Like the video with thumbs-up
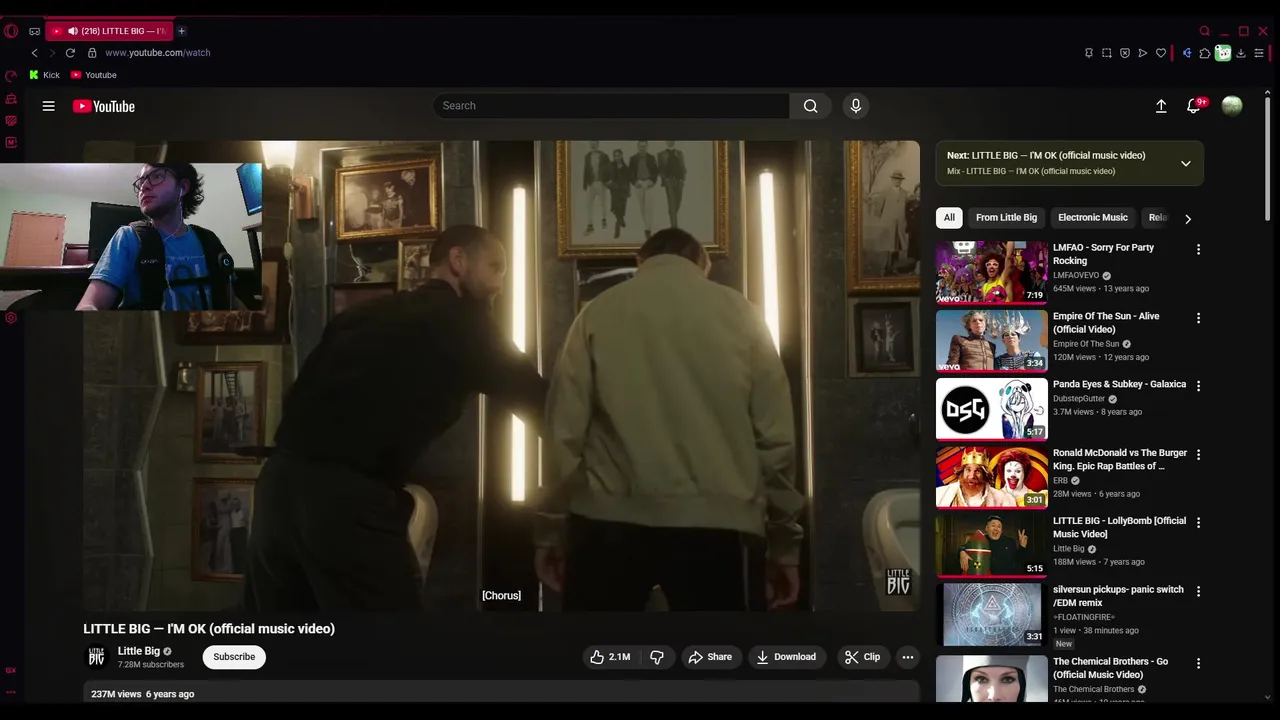The image size is (1280, 720). pos(610,657)
